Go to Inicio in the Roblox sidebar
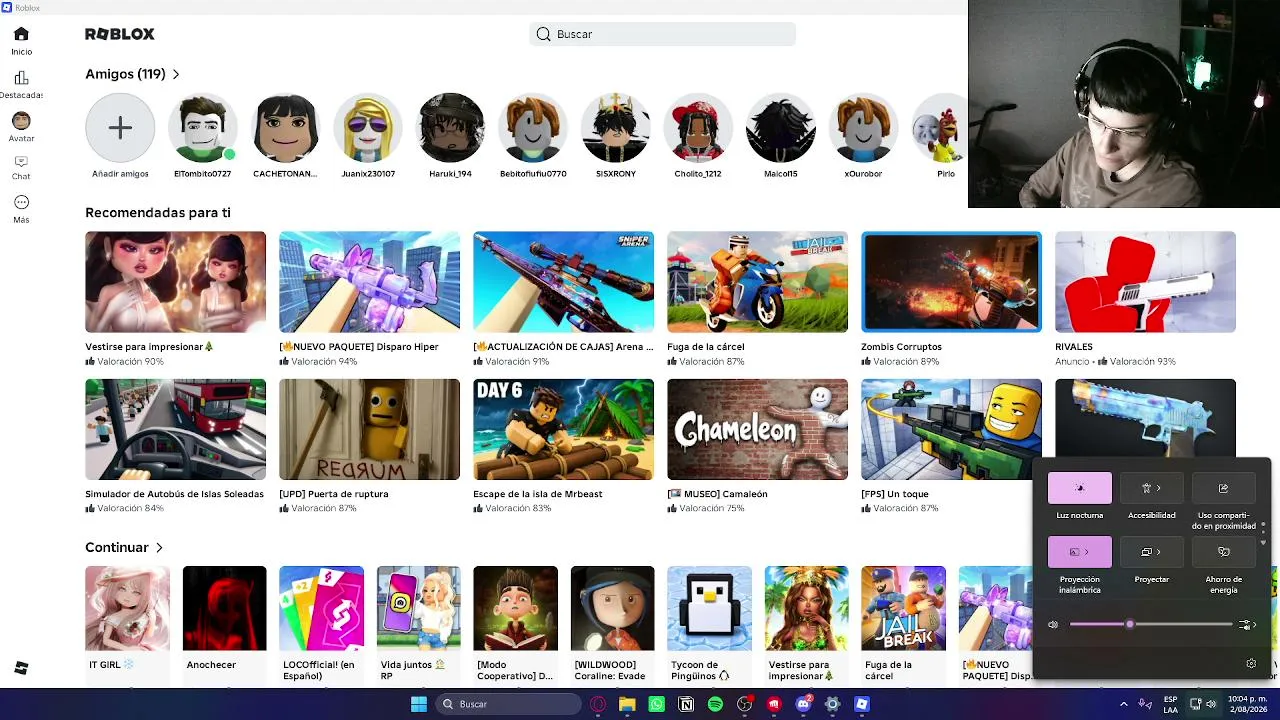Viewport: 1280px width, 720px height. tap(21, 41)
